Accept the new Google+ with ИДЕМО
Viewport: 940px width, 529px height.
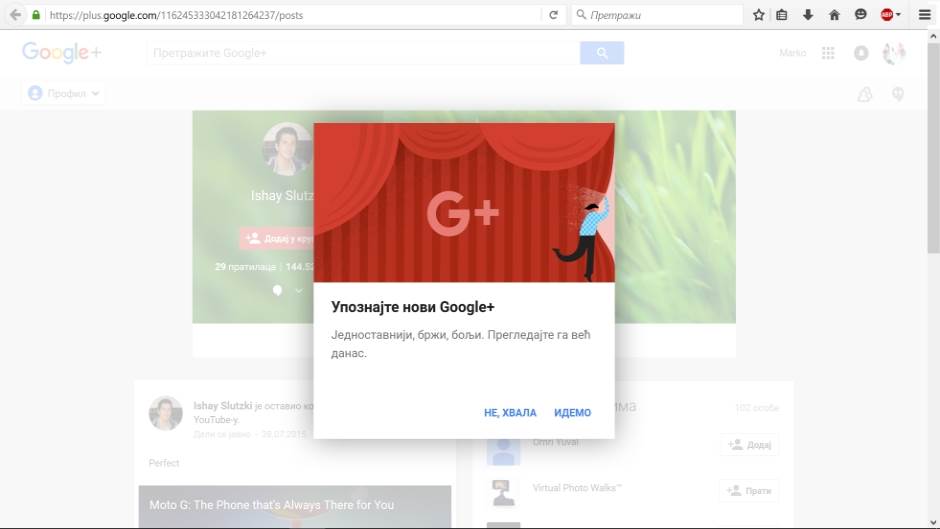click(572, 413)
